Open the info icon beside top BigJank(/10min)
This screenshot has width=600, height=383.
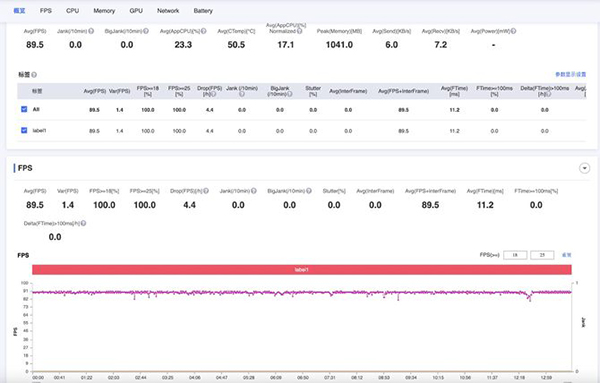[146, 31]
